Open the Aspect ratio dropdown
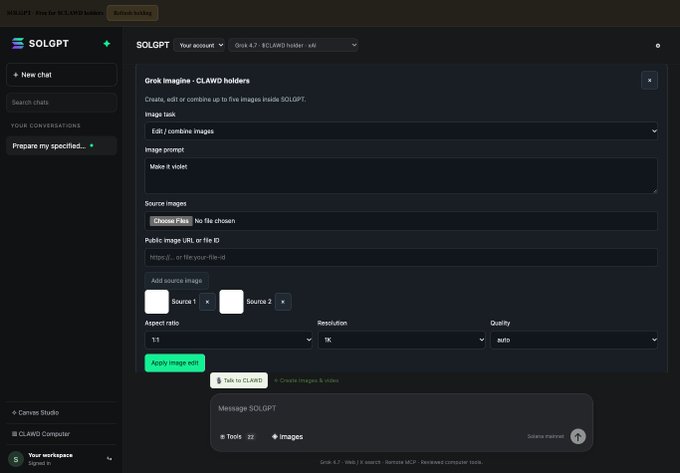 [228, 340]
